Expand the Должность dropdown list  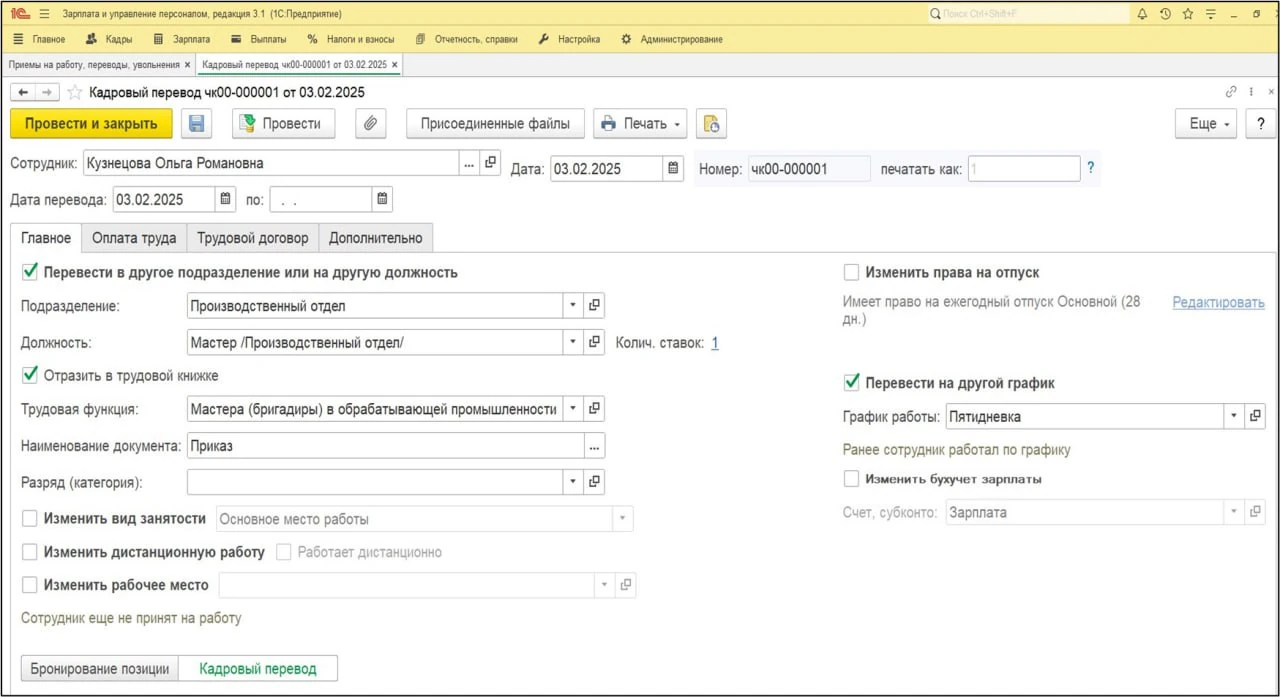click(574, 342)
